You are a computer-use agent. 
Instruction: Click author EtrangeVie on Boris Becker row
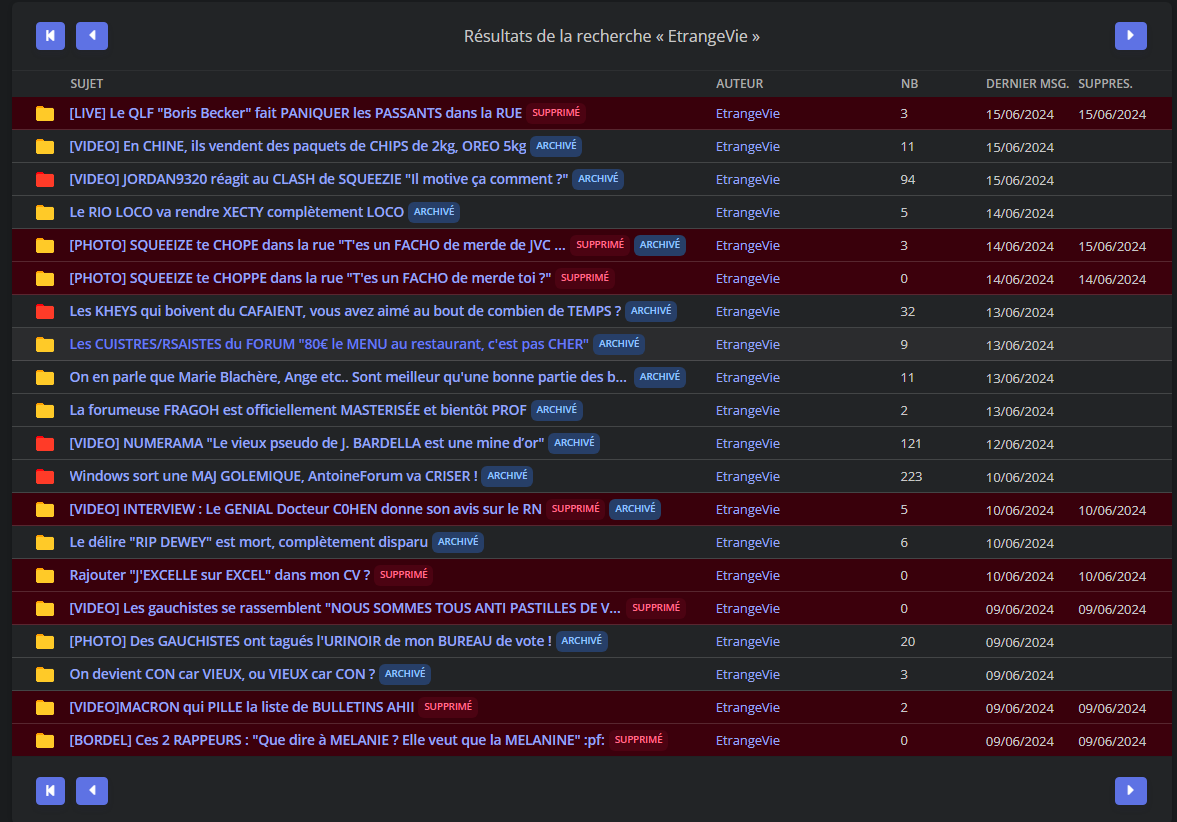click(x=748, y=114)
